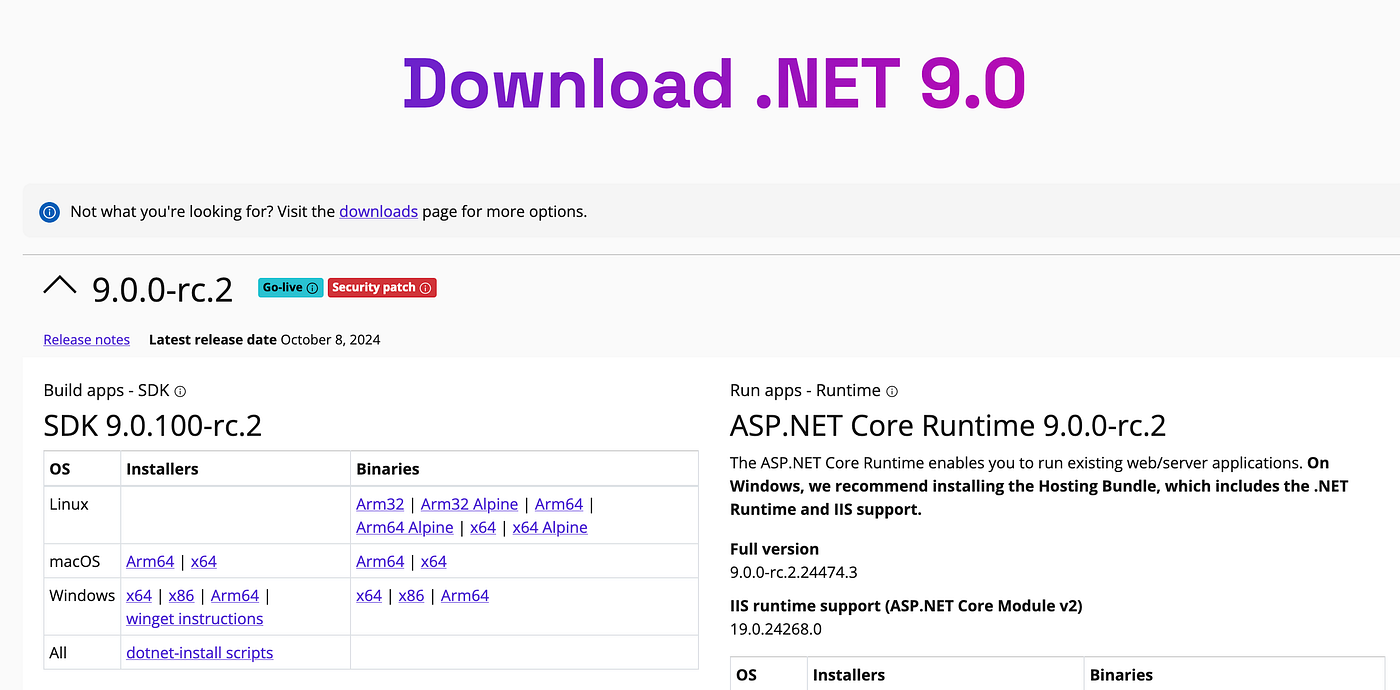Click the Go-live badge
Viewport: 1400px width, 690px height.
[290, 288]
